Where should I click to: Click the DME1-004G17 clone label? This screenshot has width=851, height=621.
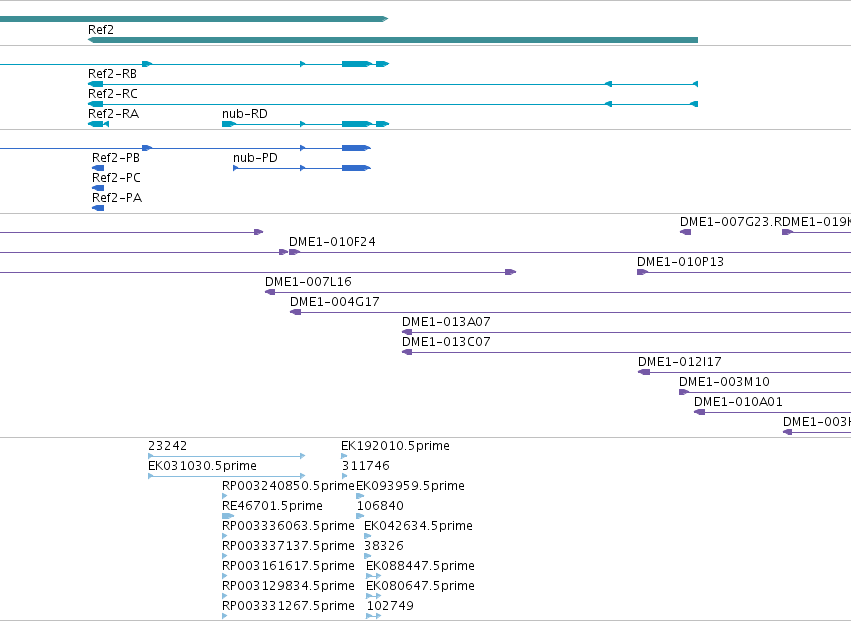(335, 302)
